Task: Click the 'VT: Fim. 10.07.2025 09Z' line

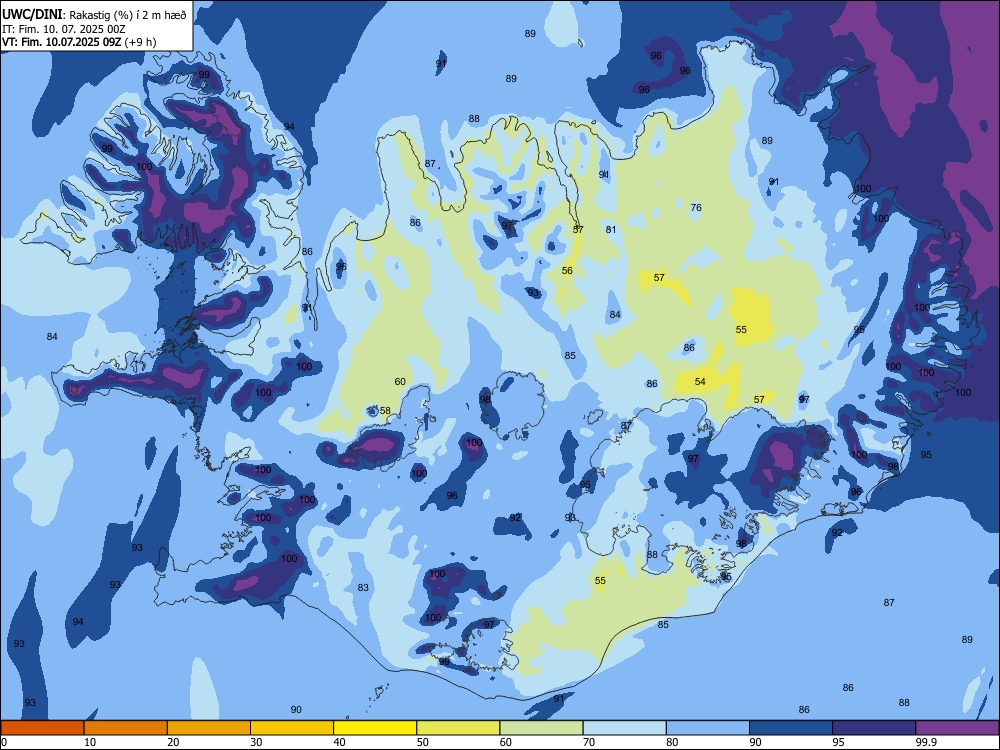Action: [x=62, y=42]
